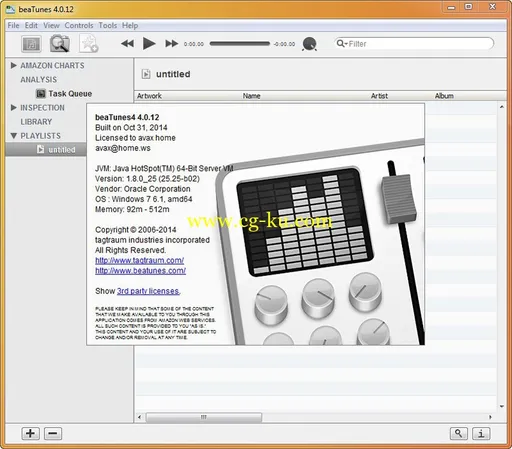This screenshot has height=449, width=512.
Task: Maximize the beaTunes window
Action: point(468,7)
